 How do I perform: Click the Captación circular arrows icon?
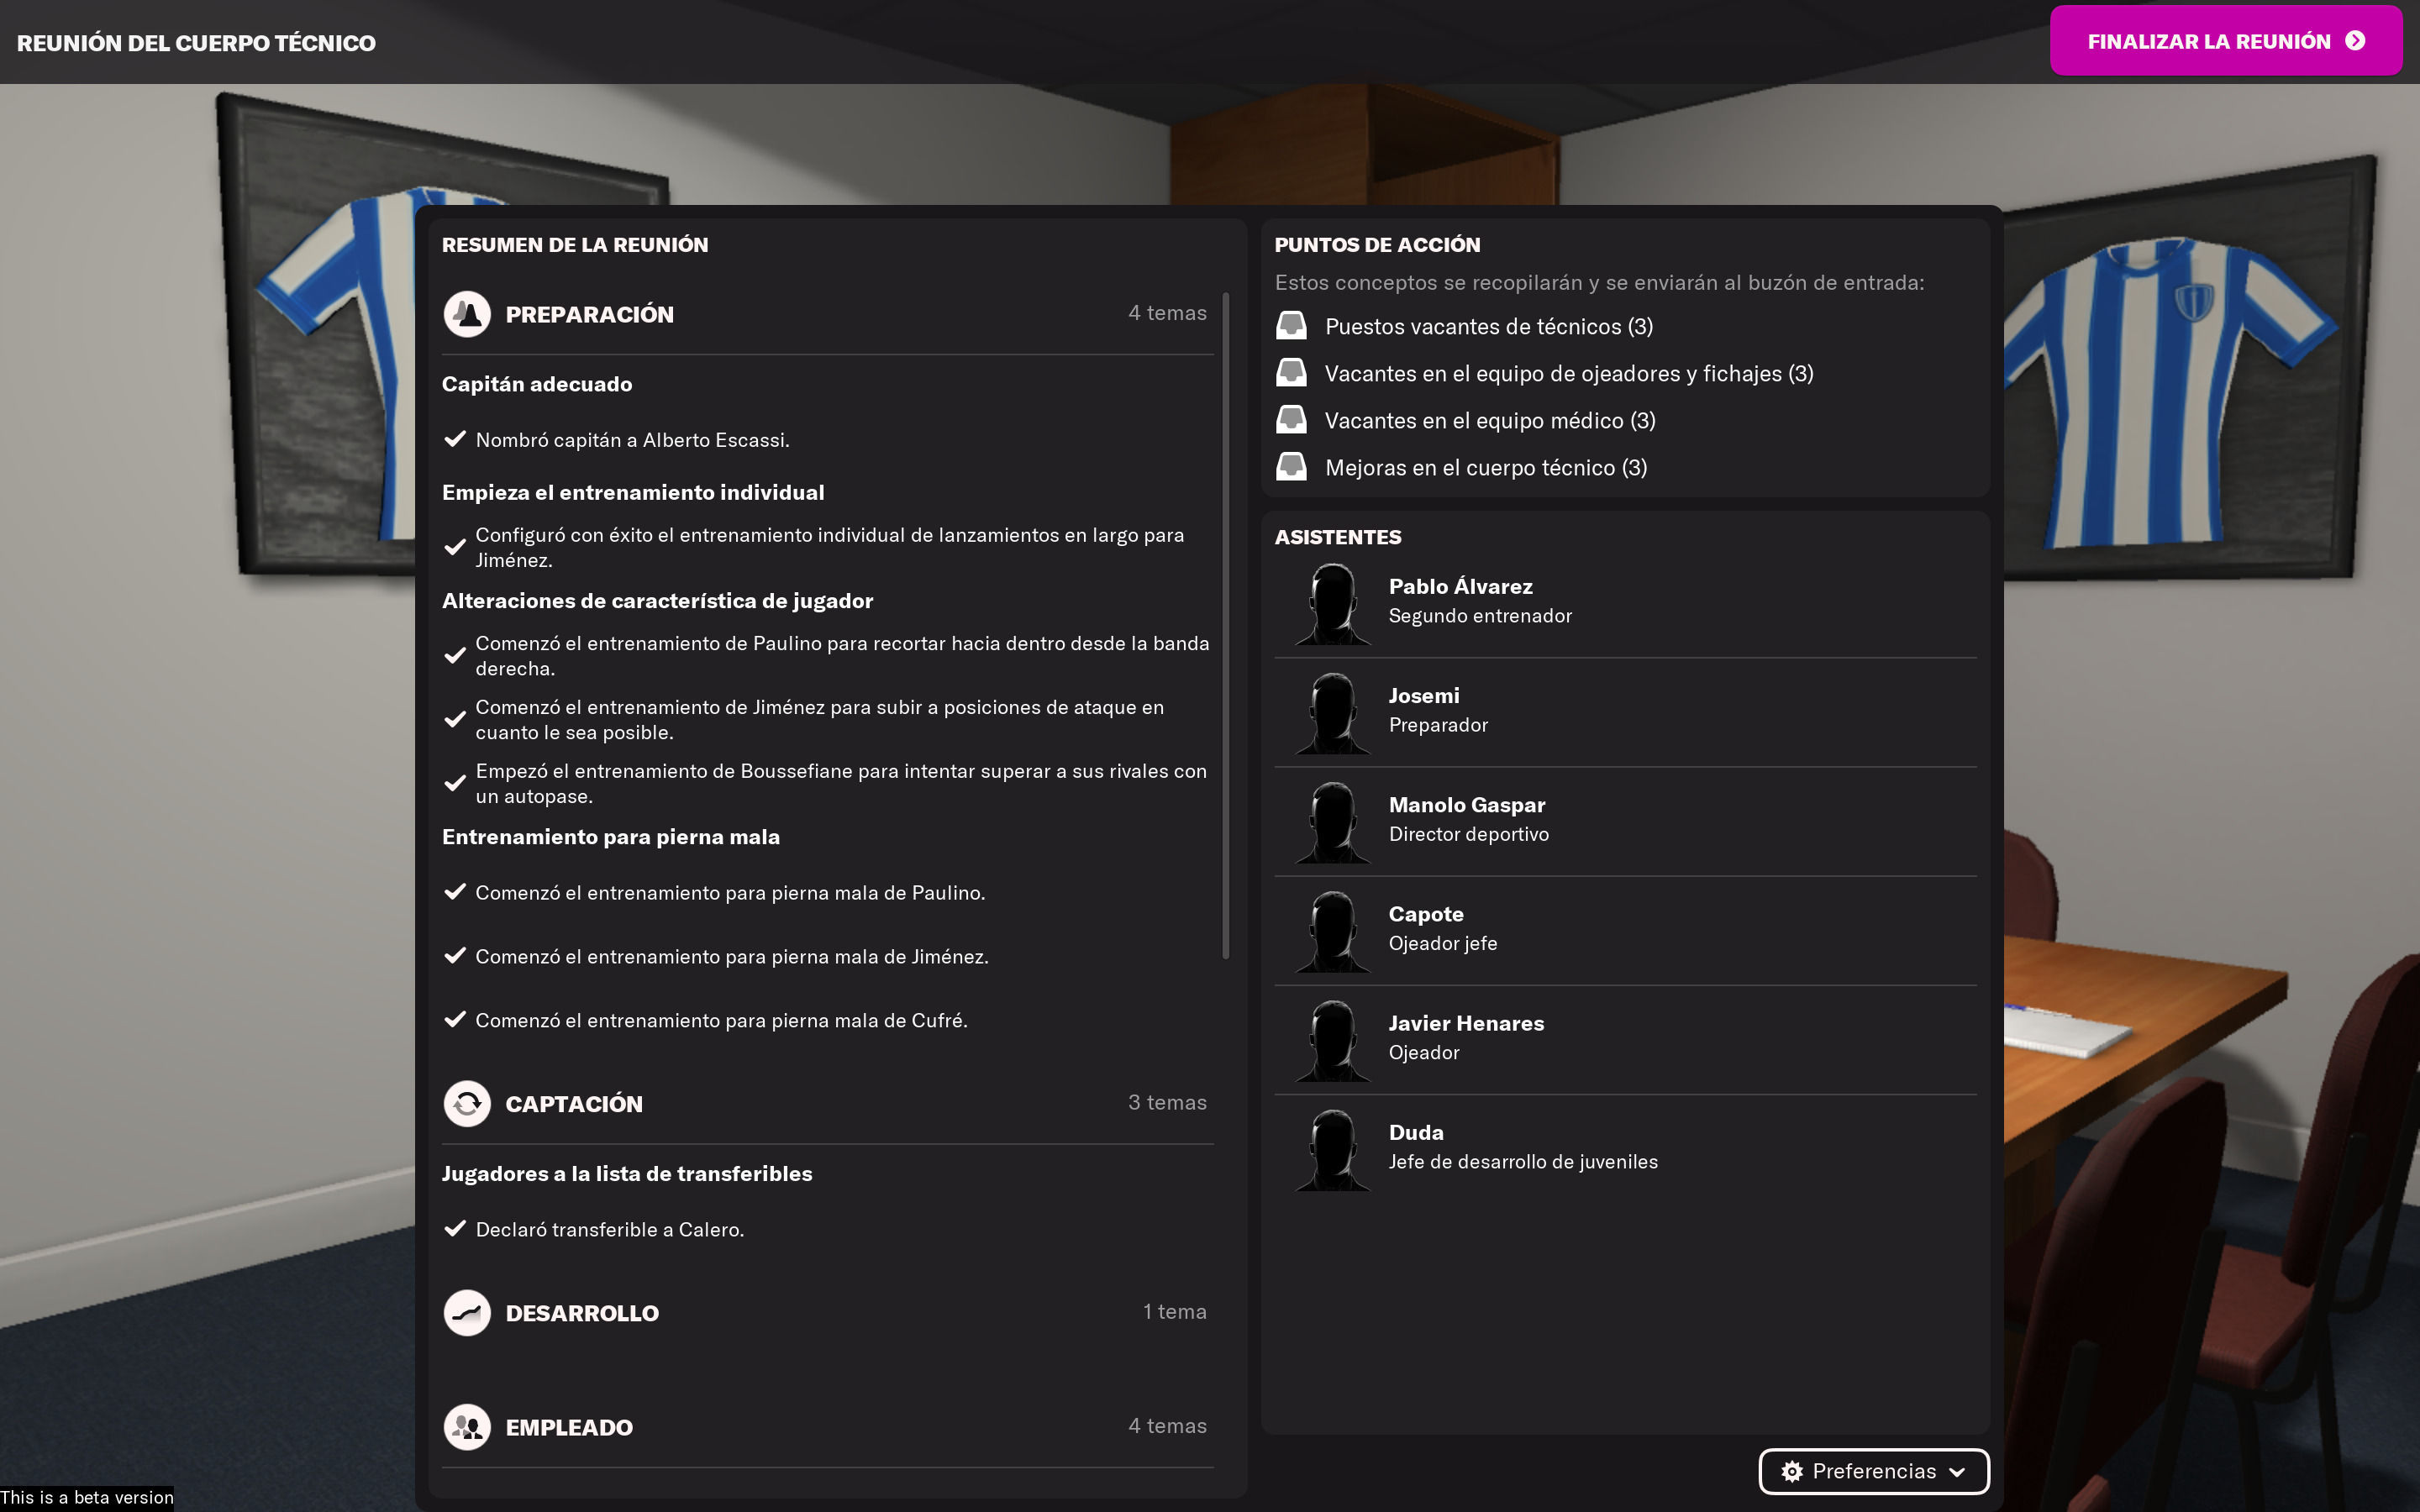(x=466, y=1104)
